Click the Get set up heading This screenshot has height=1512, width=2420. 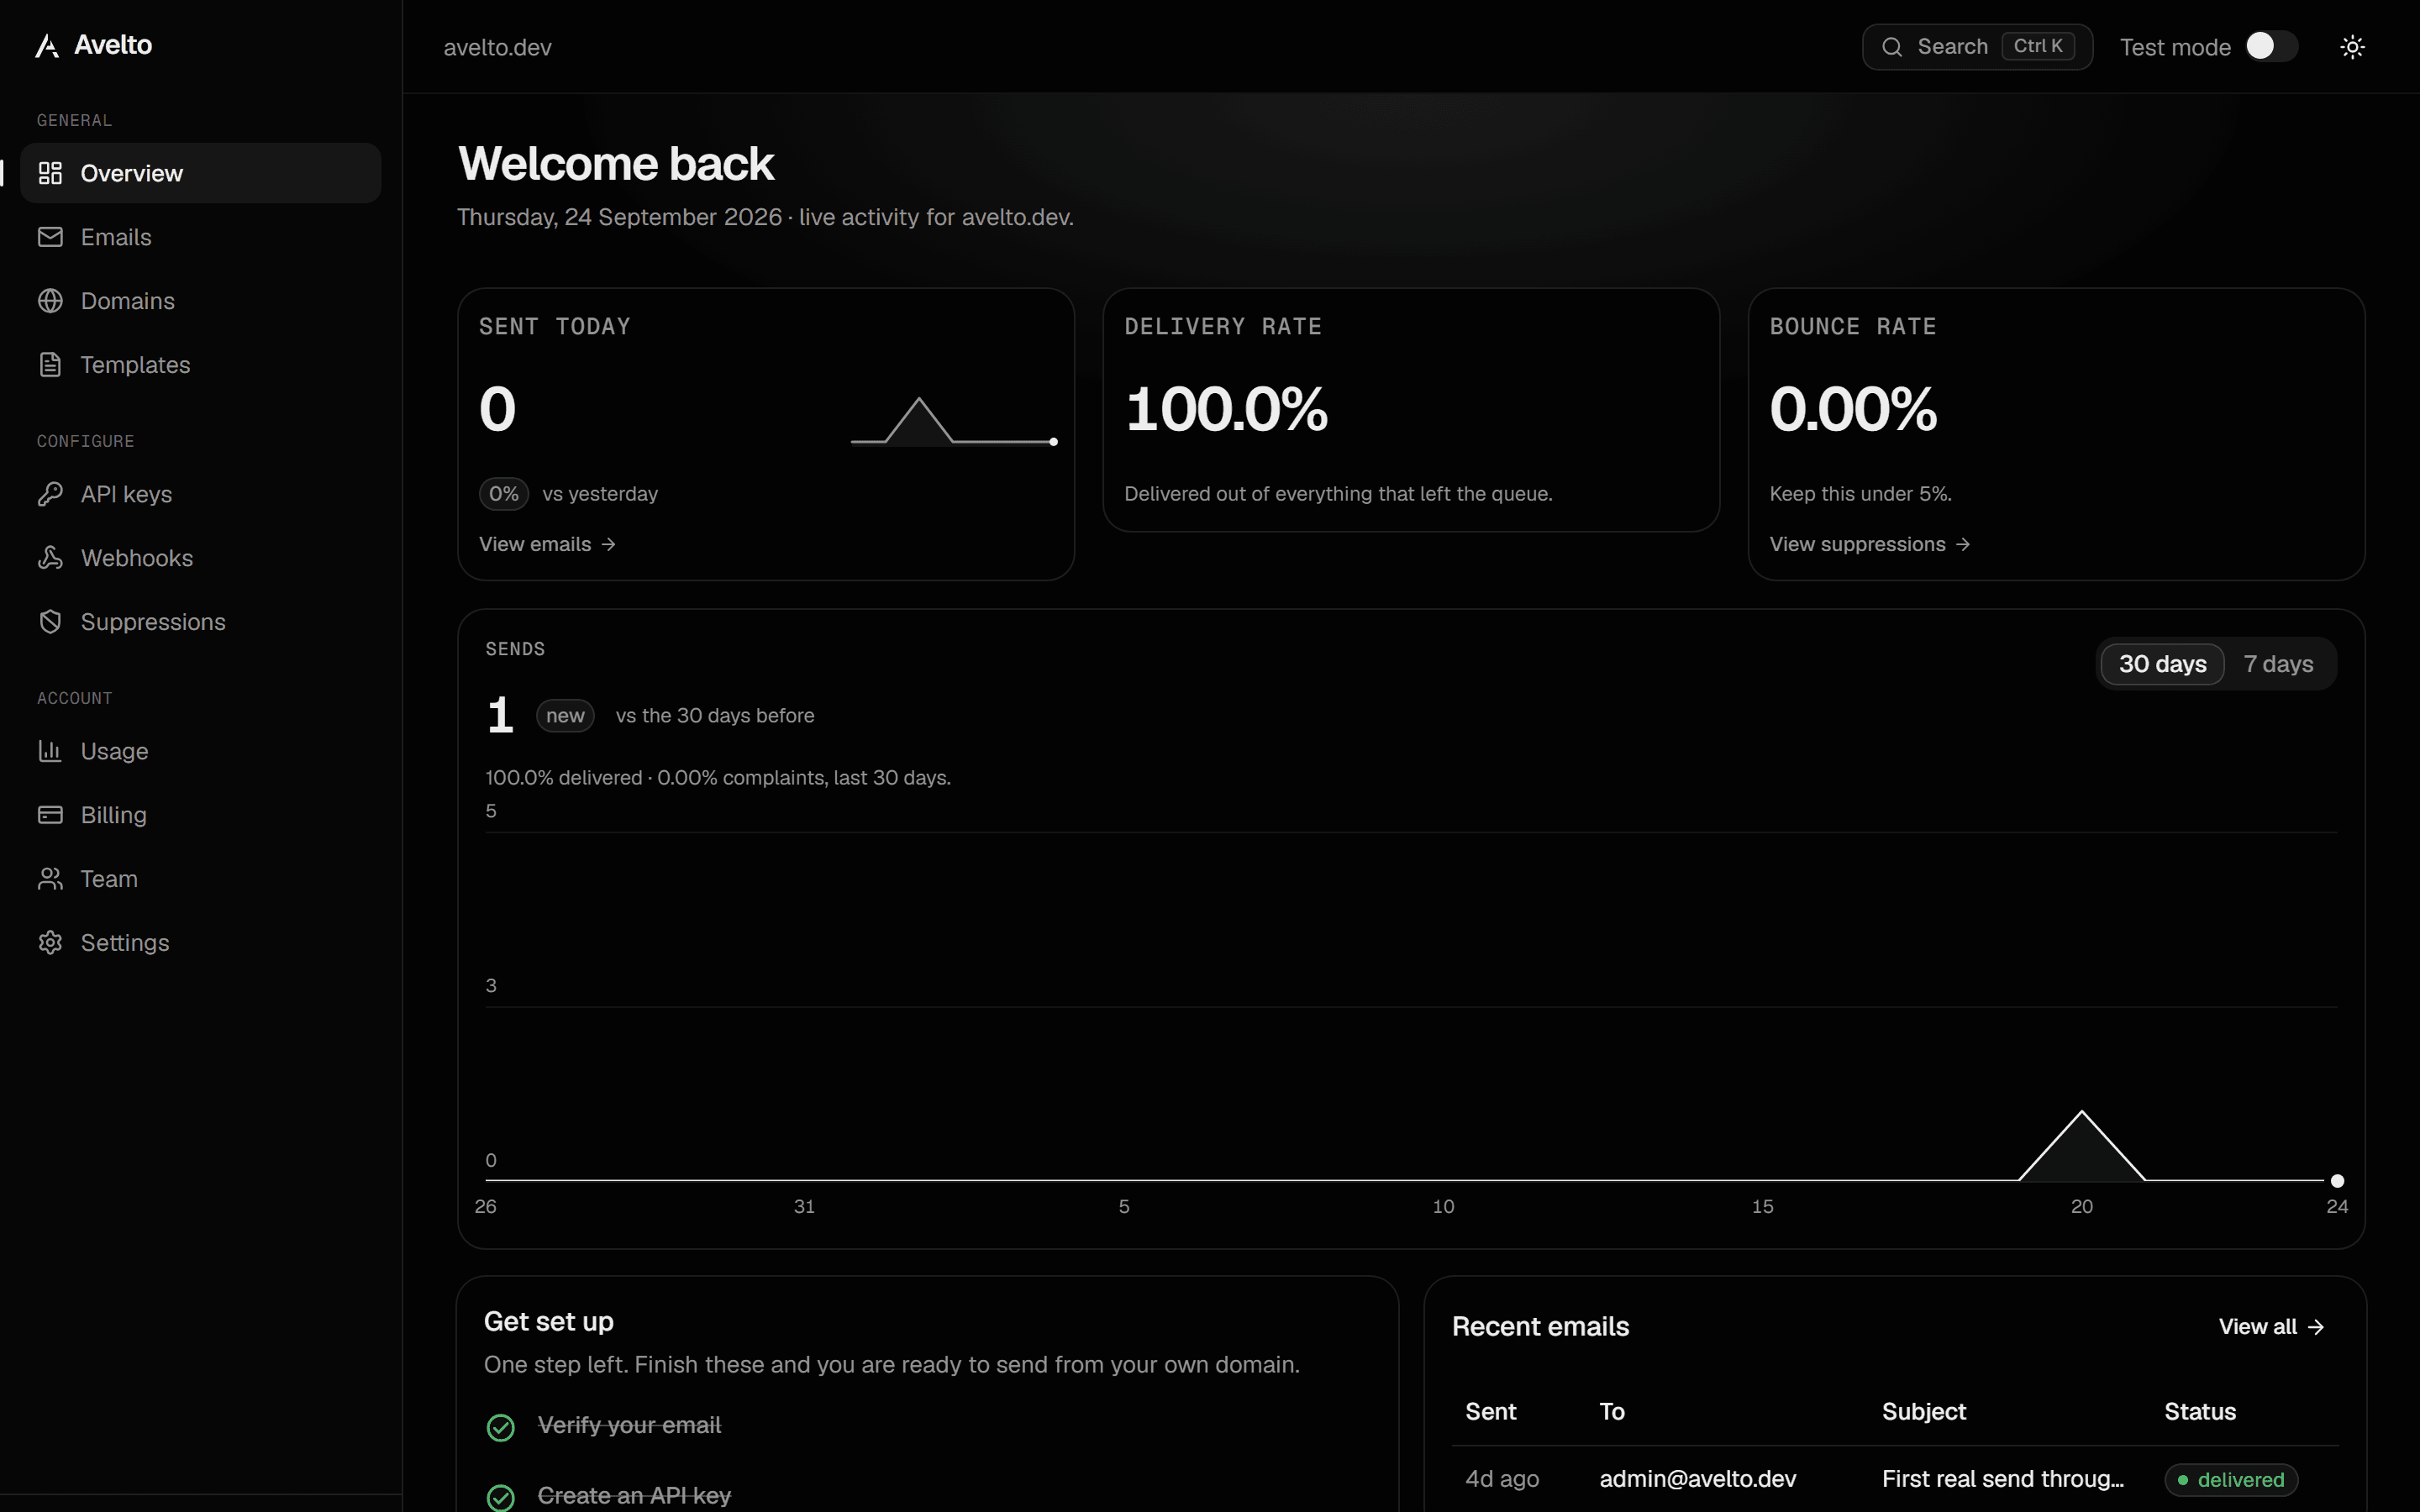pyautogui.click(x=549, y=1322)
